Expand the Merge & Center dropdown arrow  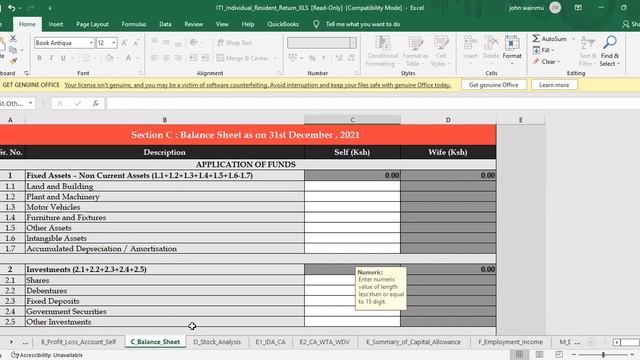click(x=274, y=58)
